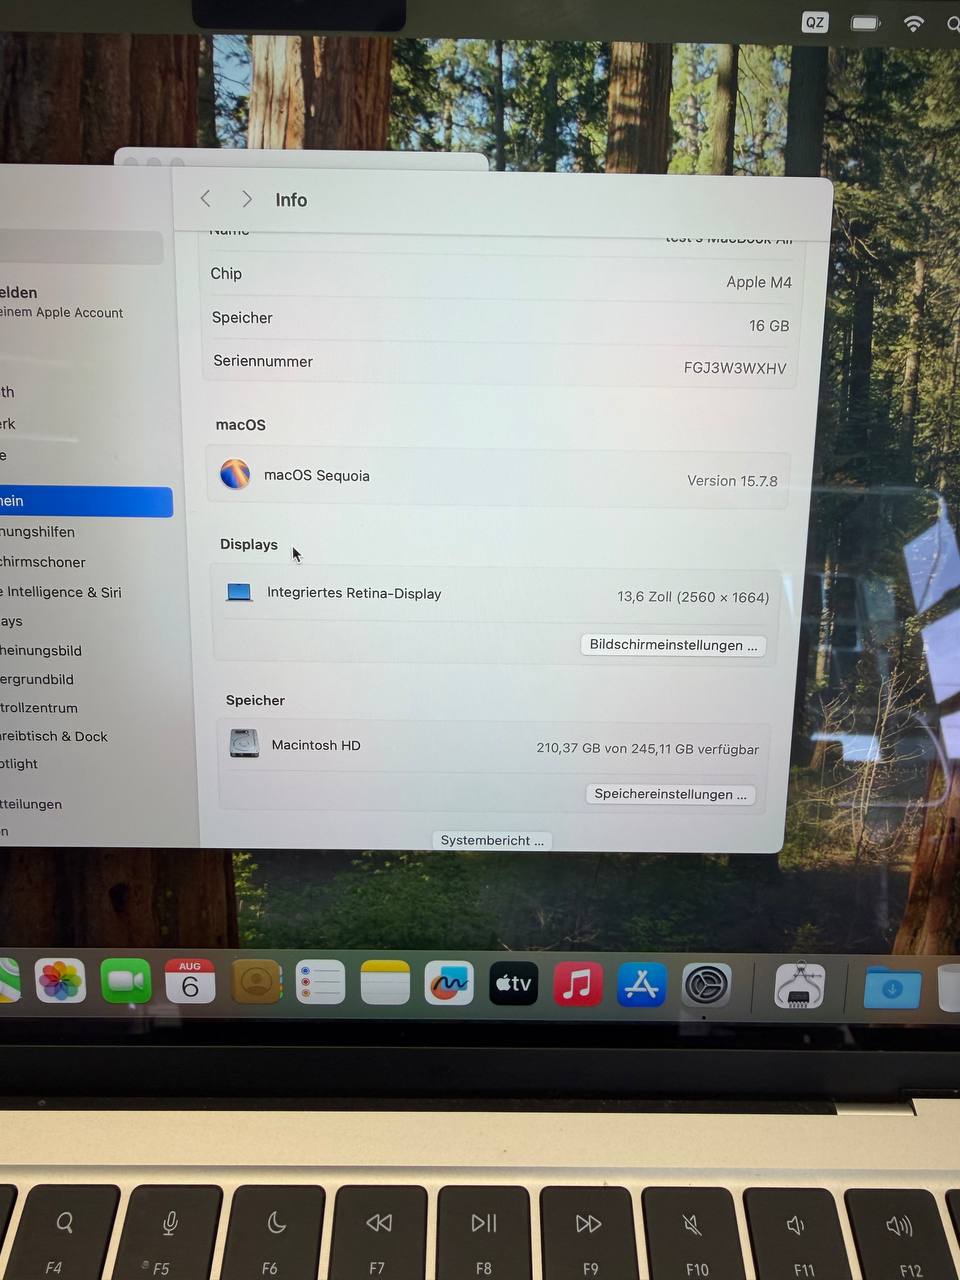Click the Macintosh HD drive icon
The width and height of the screenshot is (960, 1280).
pos(244,744)
